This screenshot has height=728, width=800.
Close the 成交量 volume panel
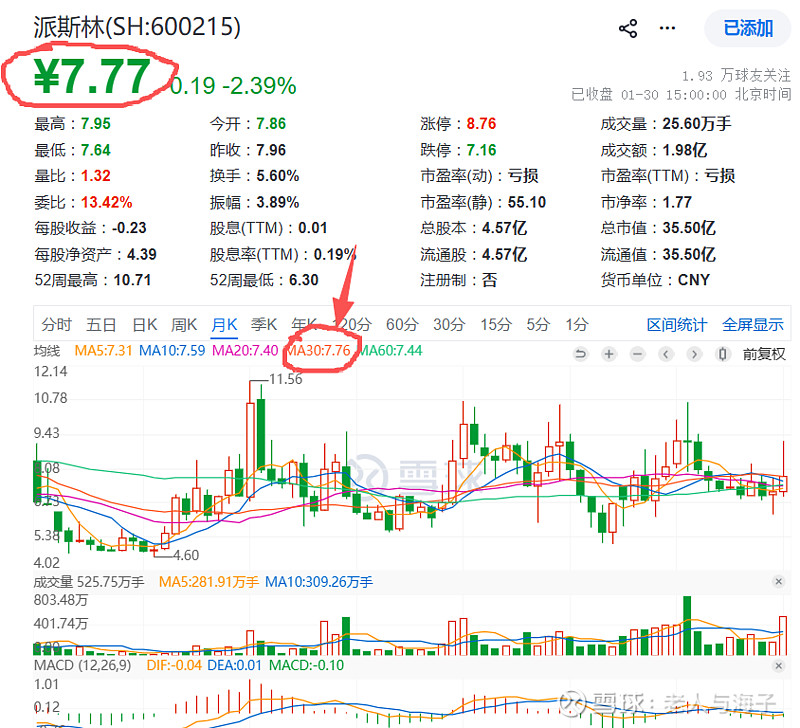tap(779, 581)
